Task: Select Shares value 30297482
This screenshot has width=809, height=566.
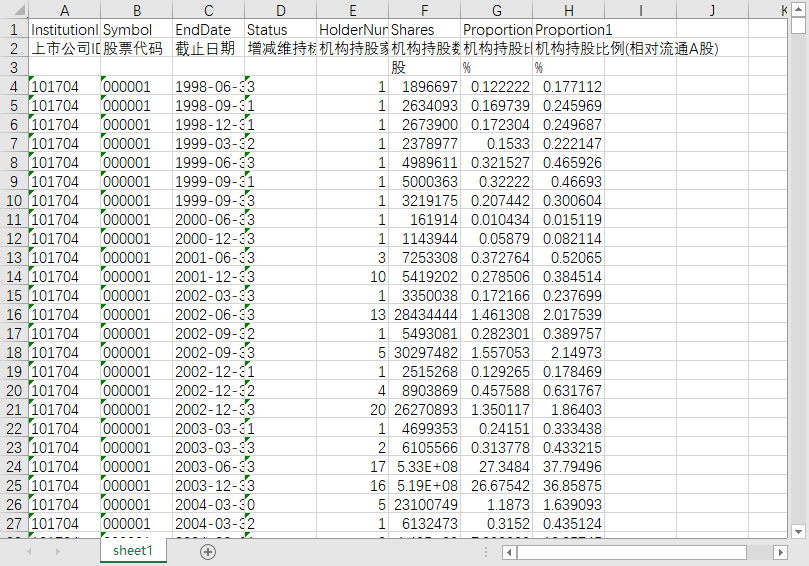Action: (x=425, y=352)
